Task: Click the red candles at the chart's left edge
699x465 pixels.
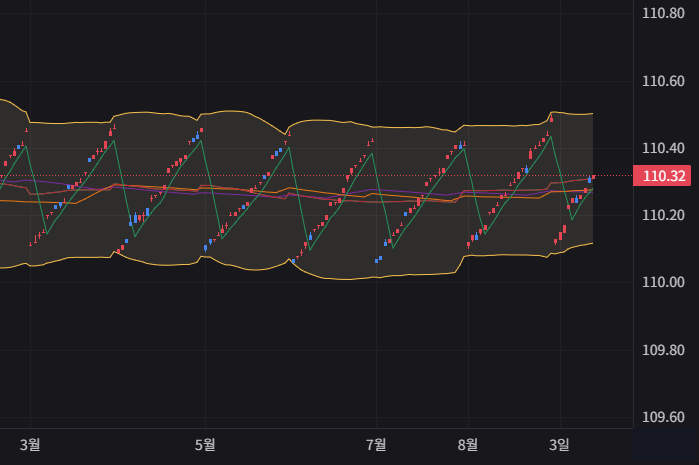Action: click(5, 162)
